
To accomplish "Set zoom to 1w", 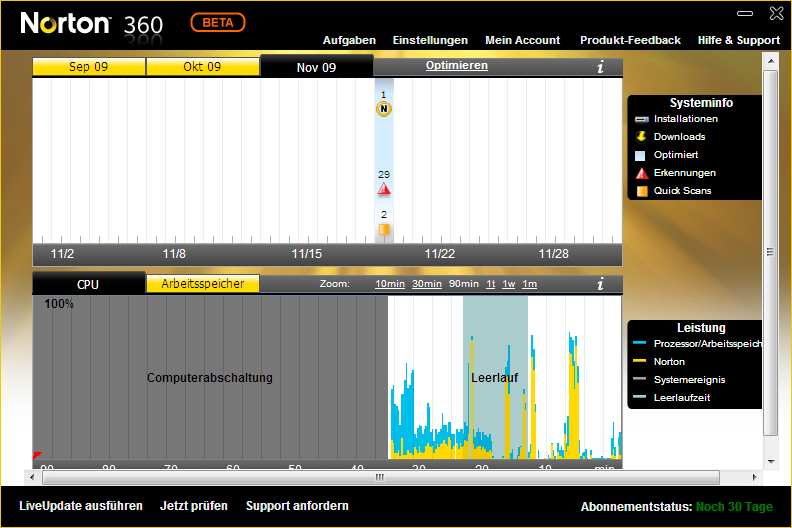I will (x=509, y=284).
